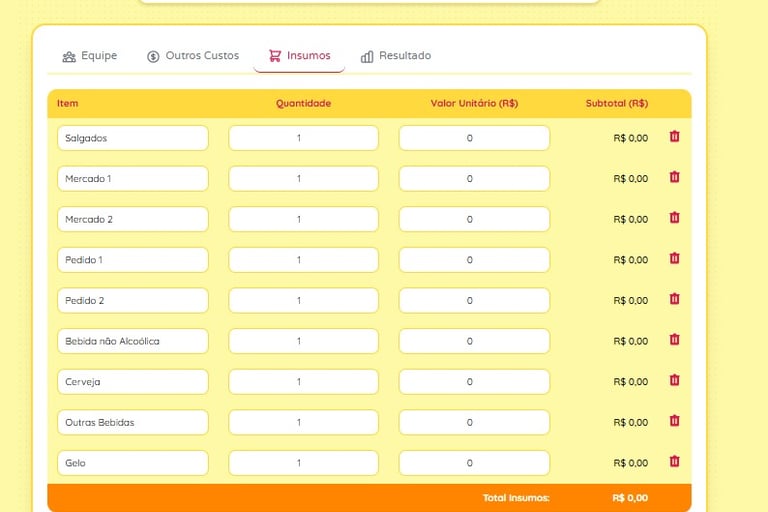The height and width of the screenshot is (512, 768).
Task: Edit the quantity field for Mercado 2
Action: tap(303, 219)
